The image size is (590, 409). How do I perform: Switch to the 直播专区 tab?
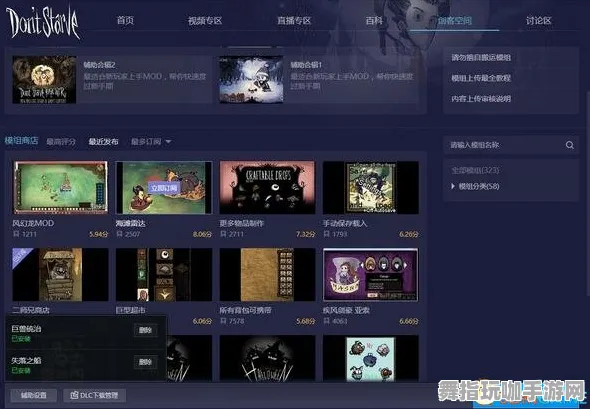294,20
